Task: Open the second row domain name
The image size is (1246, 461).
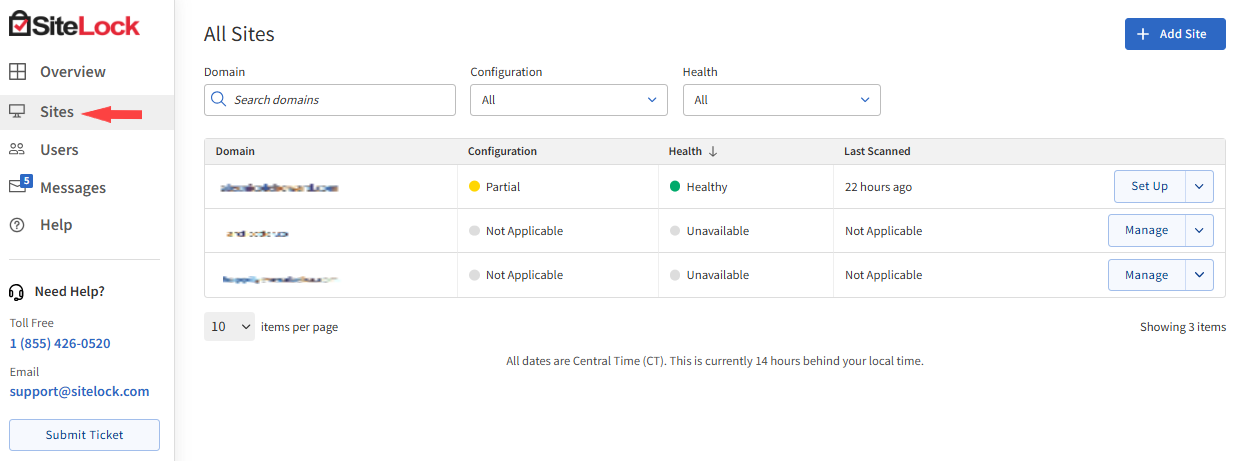Action: click(x=258, y=232)
